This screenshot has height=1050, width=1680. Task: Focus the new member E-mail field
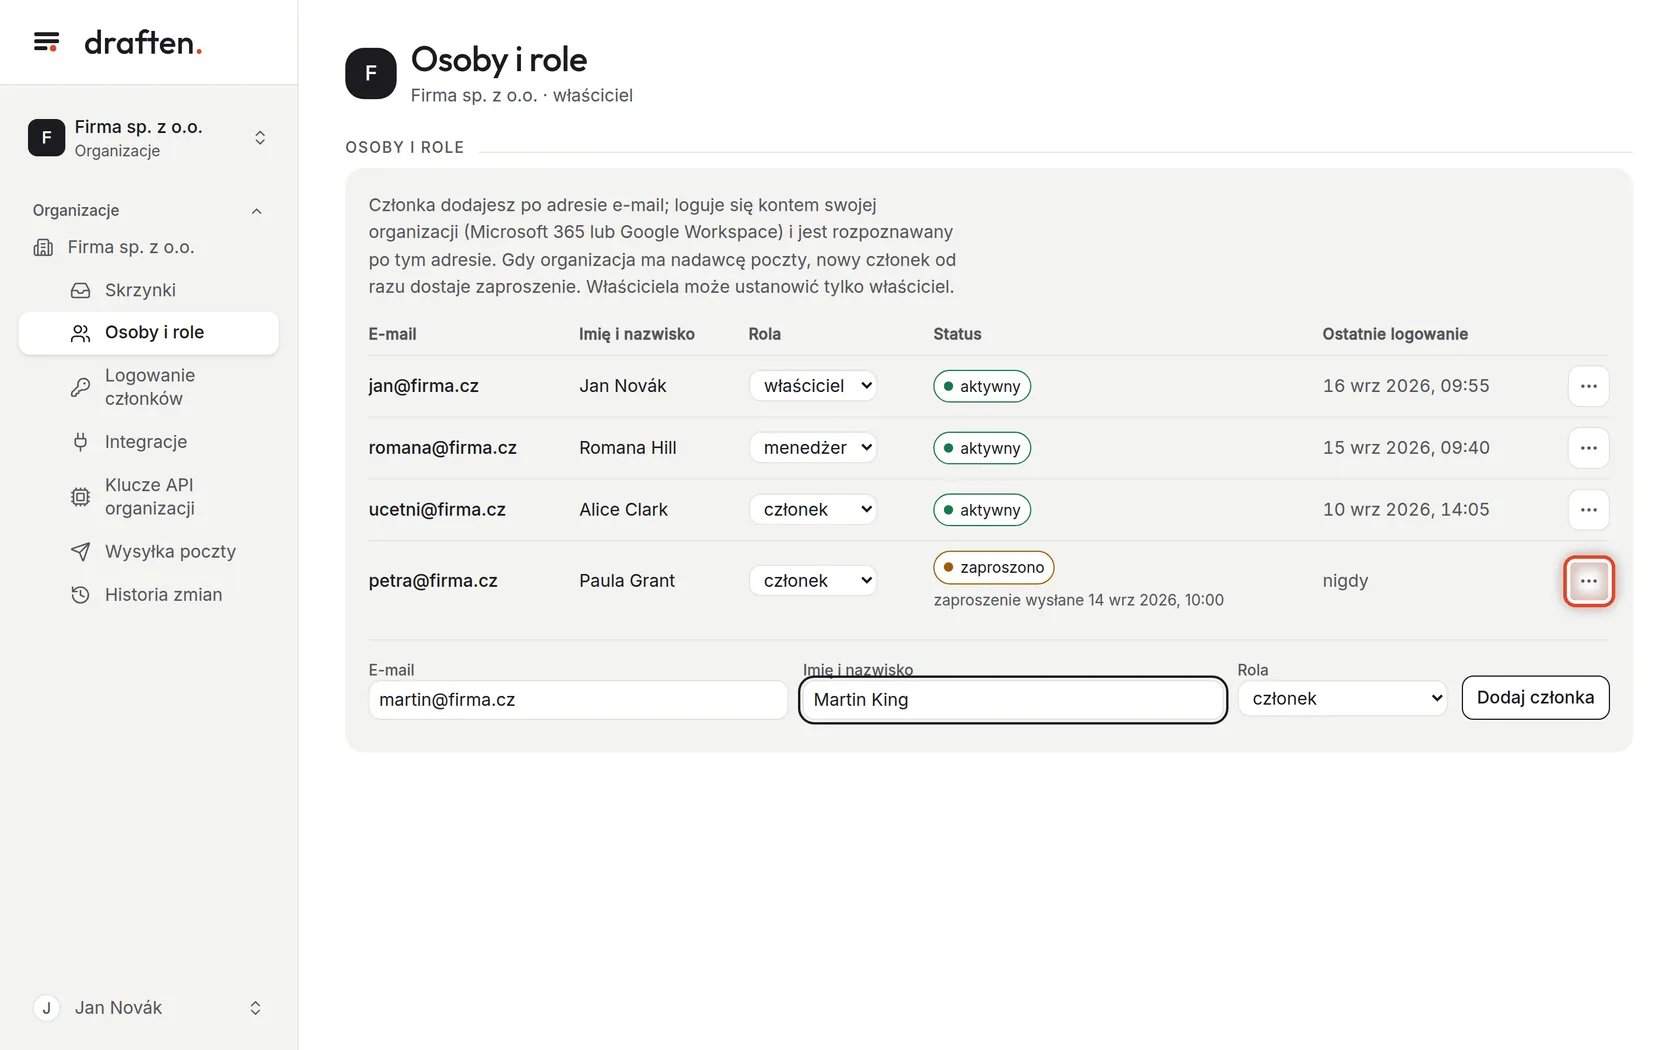tap(578, 700)
